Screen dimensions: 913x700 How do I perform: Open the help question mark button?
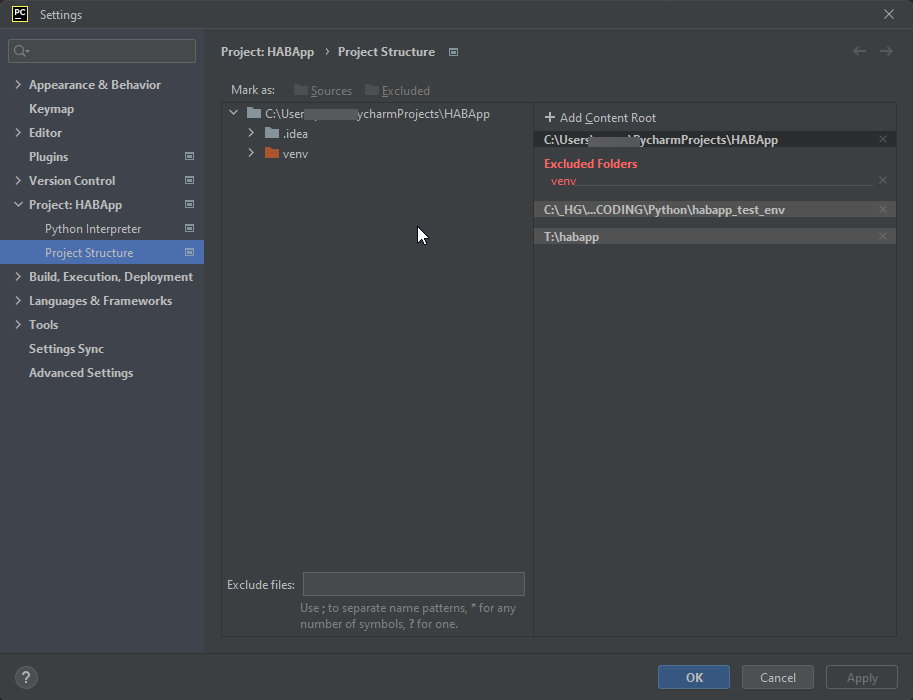(x=26, y=677)
